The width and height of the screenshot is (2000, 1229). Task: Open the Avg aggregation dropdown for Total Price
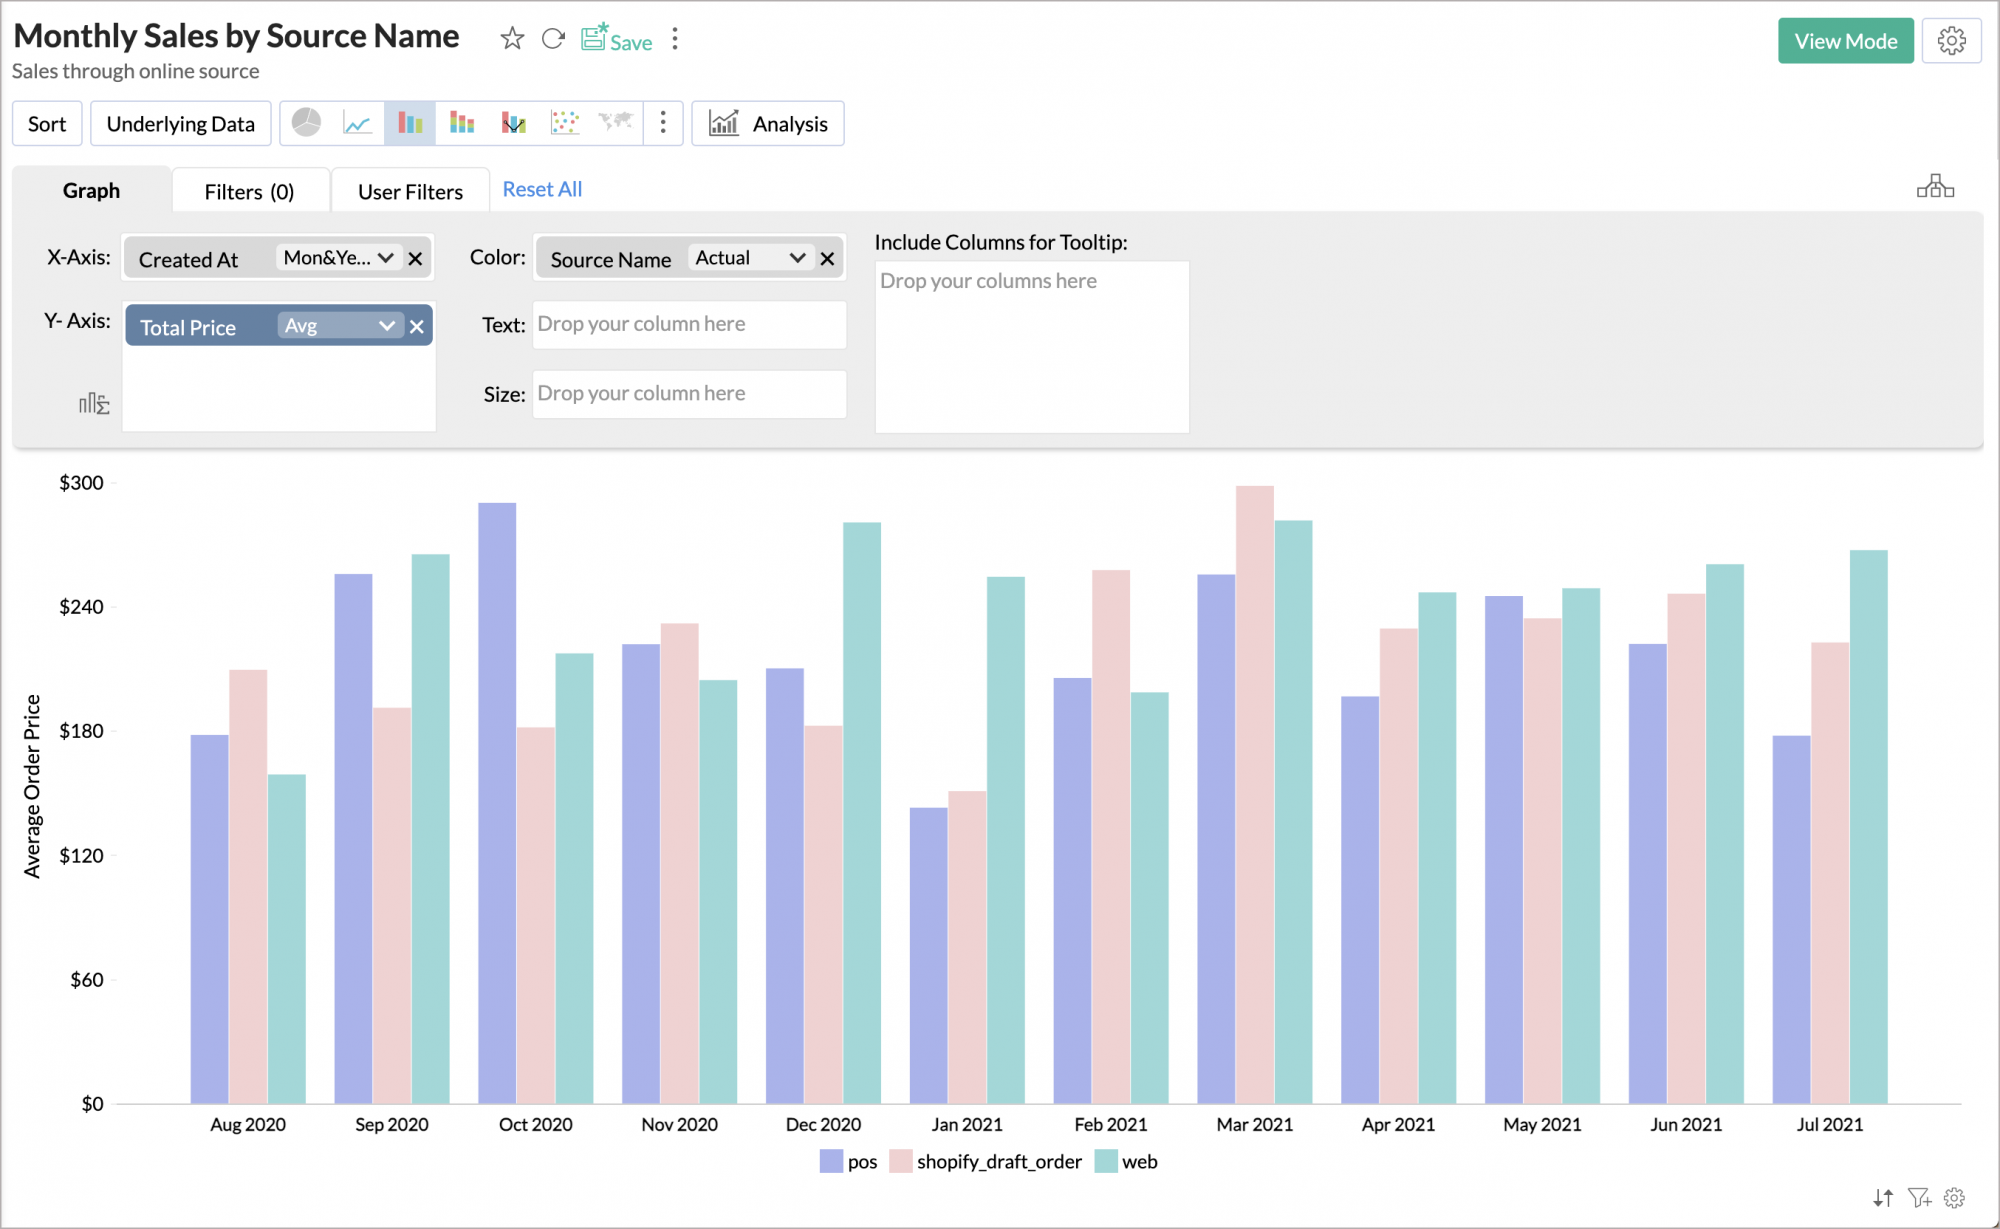click(x=339, y=325)
